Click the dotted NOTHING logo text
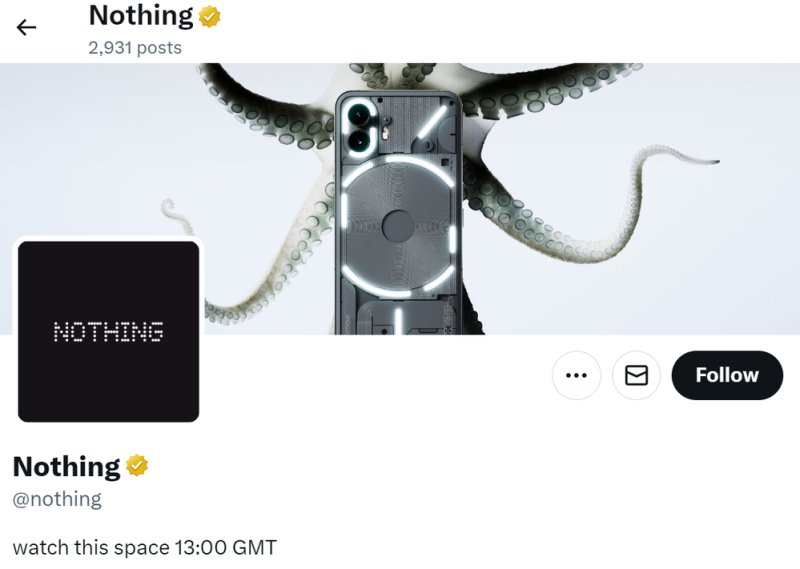 108,332
